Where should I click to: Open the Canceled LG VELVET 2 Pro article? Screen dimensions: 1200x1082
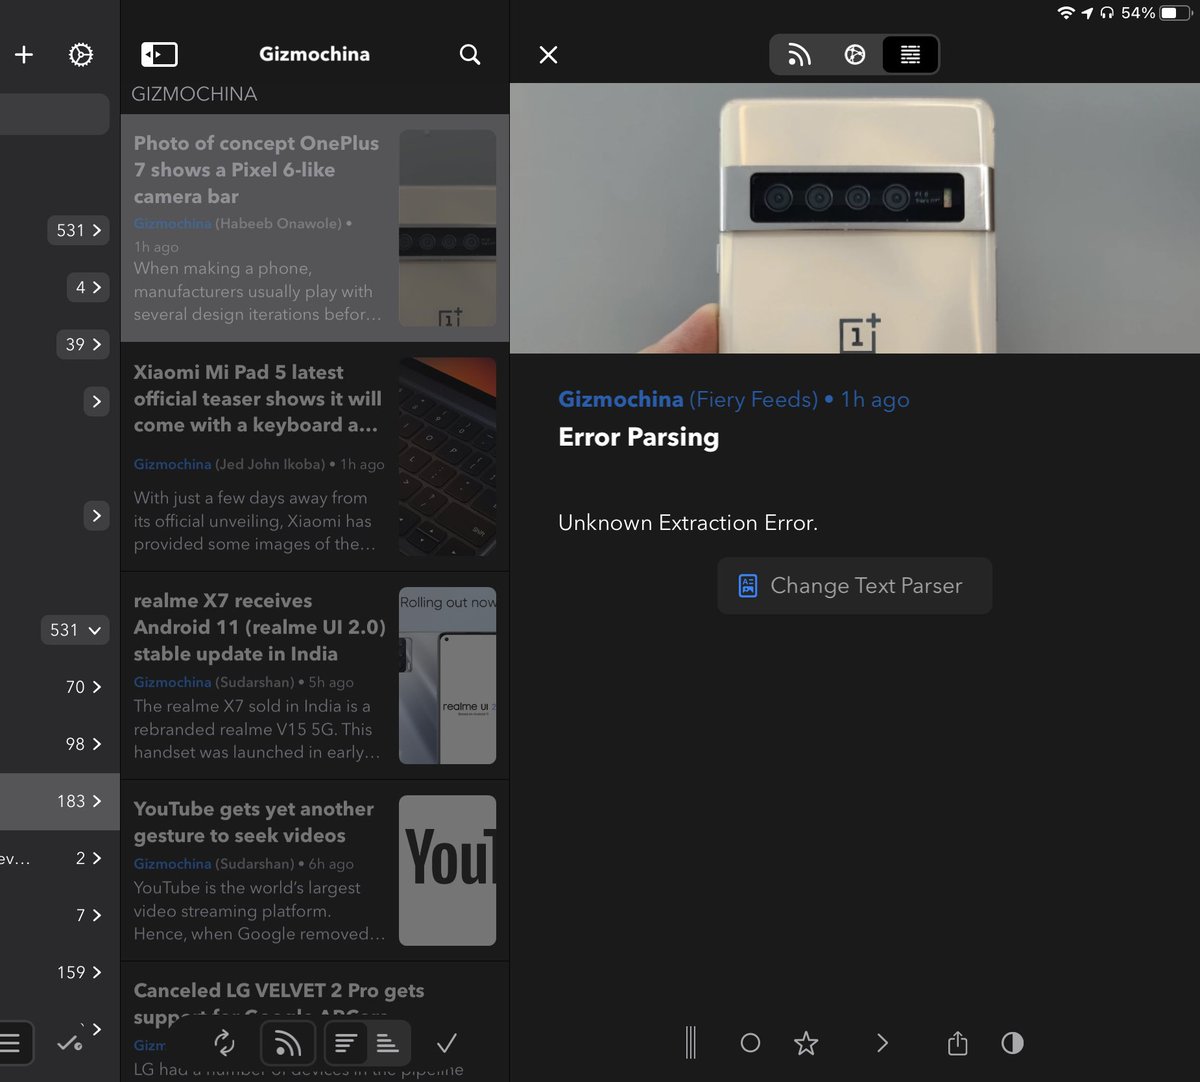tap(315, 1022)
